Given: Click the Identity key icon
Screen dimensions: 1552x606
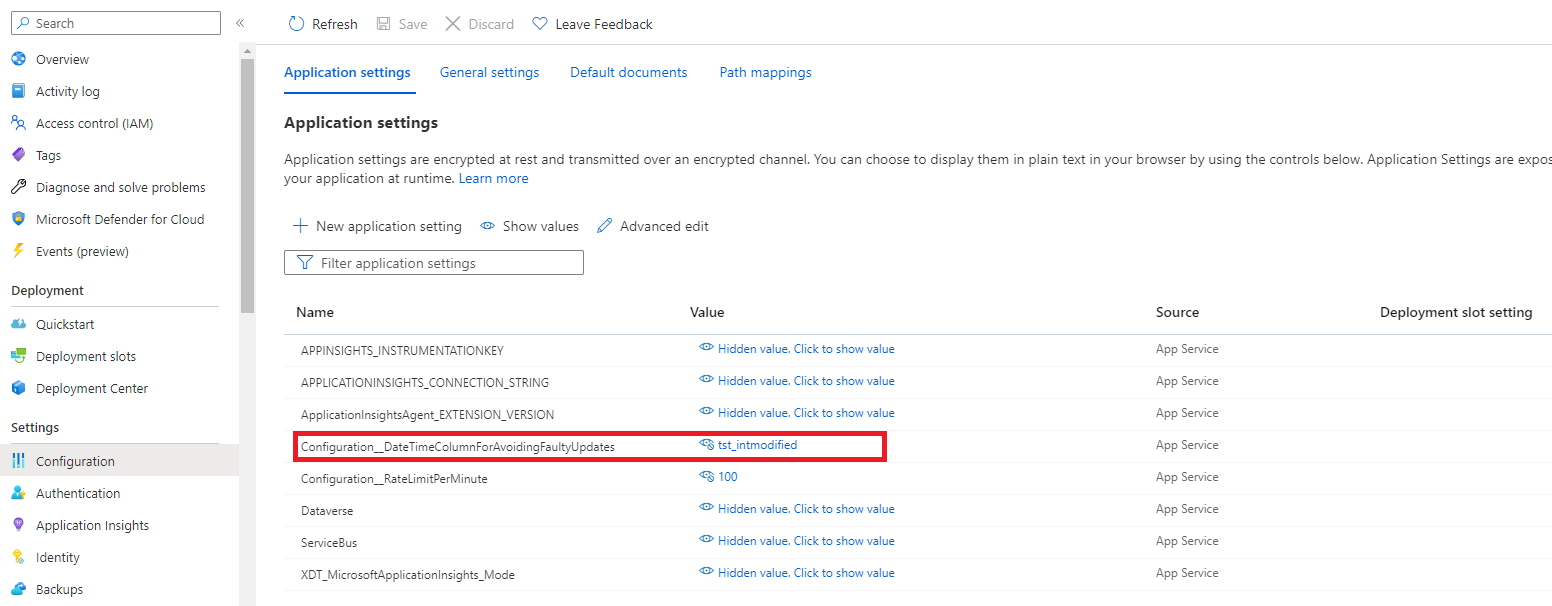Looking at the screenshot, I should coord(18,557).
